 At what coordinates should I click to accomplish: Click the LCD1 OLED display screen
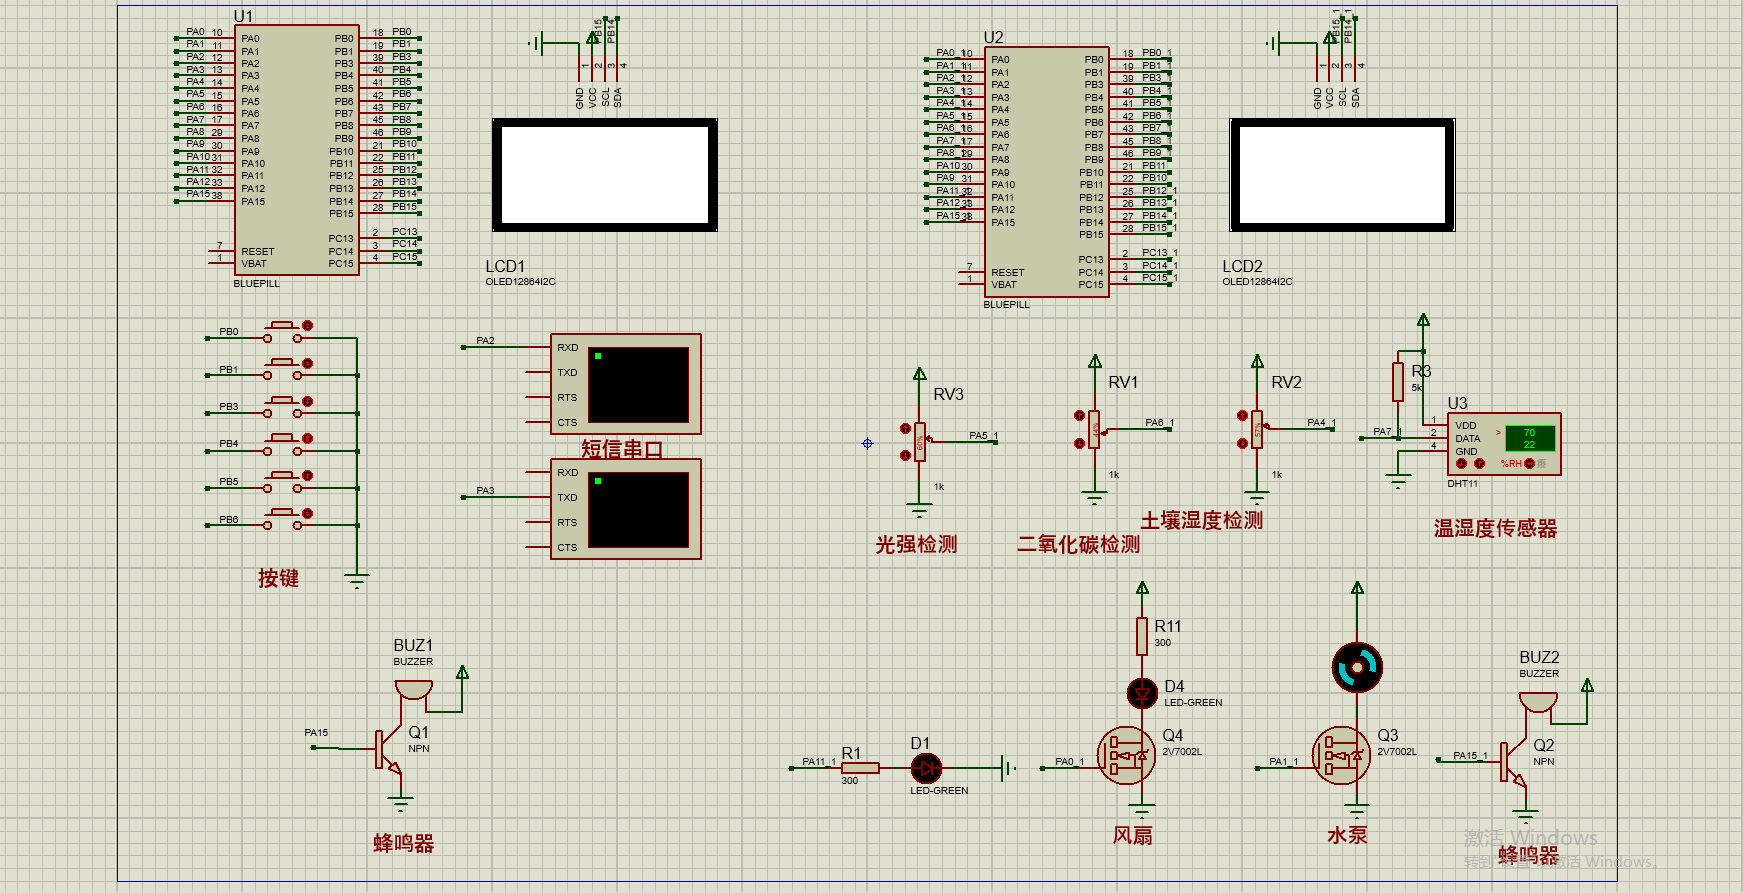click(x=605, y=175)
